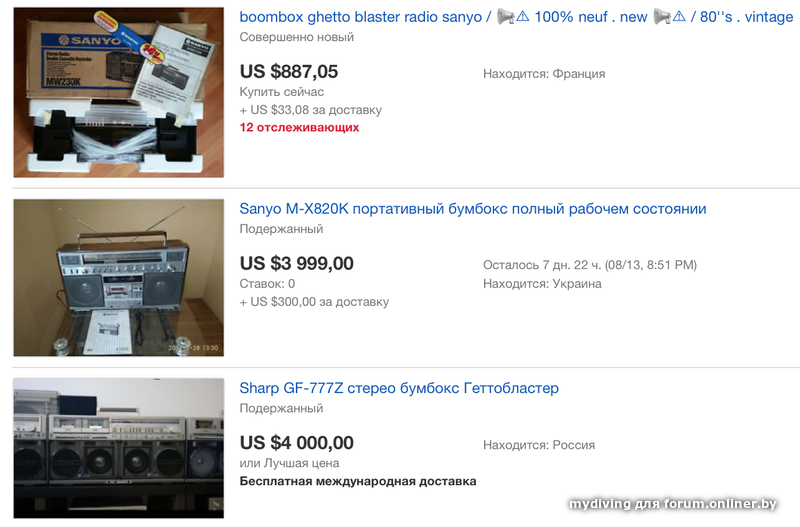Viewport: 800px width, 527px height.
Task: Click the second megaphone emoji in title
Action: pyautogui.click(x=662, y=17)
